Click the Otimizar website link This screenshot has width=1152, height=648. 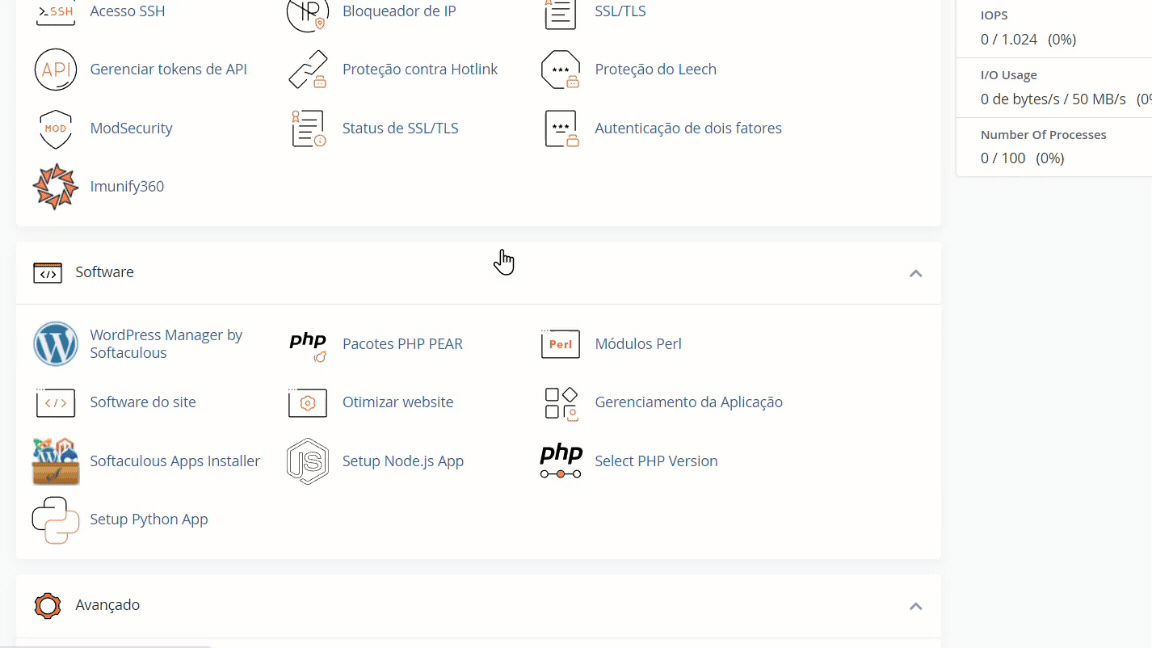click(x=398, y=403)
